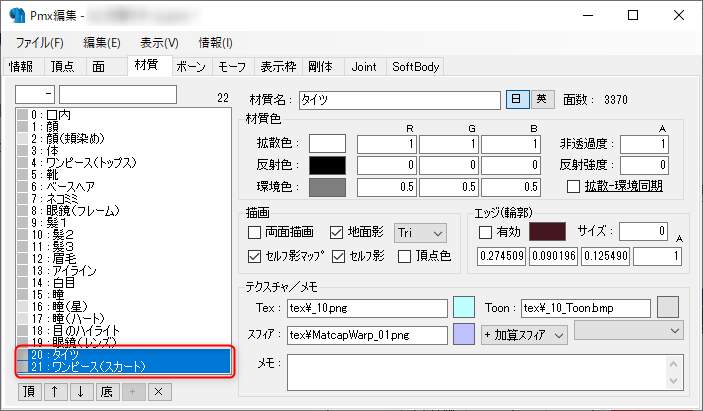The width and height of the screenshot is (703, 411).
Task: Click the Tex texture preview thumbnail
Action: pos(464,307)
